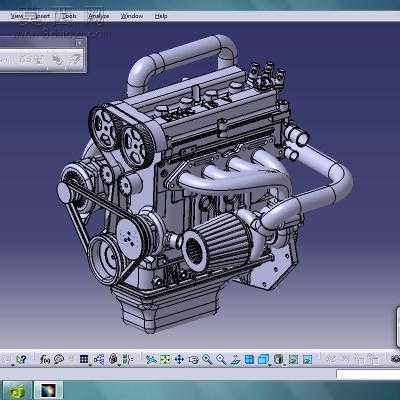Image resolution: width=400 pixels, height=400 pixels.
Task: Open the Catalog Browser icon
Action: pos(128,359)
